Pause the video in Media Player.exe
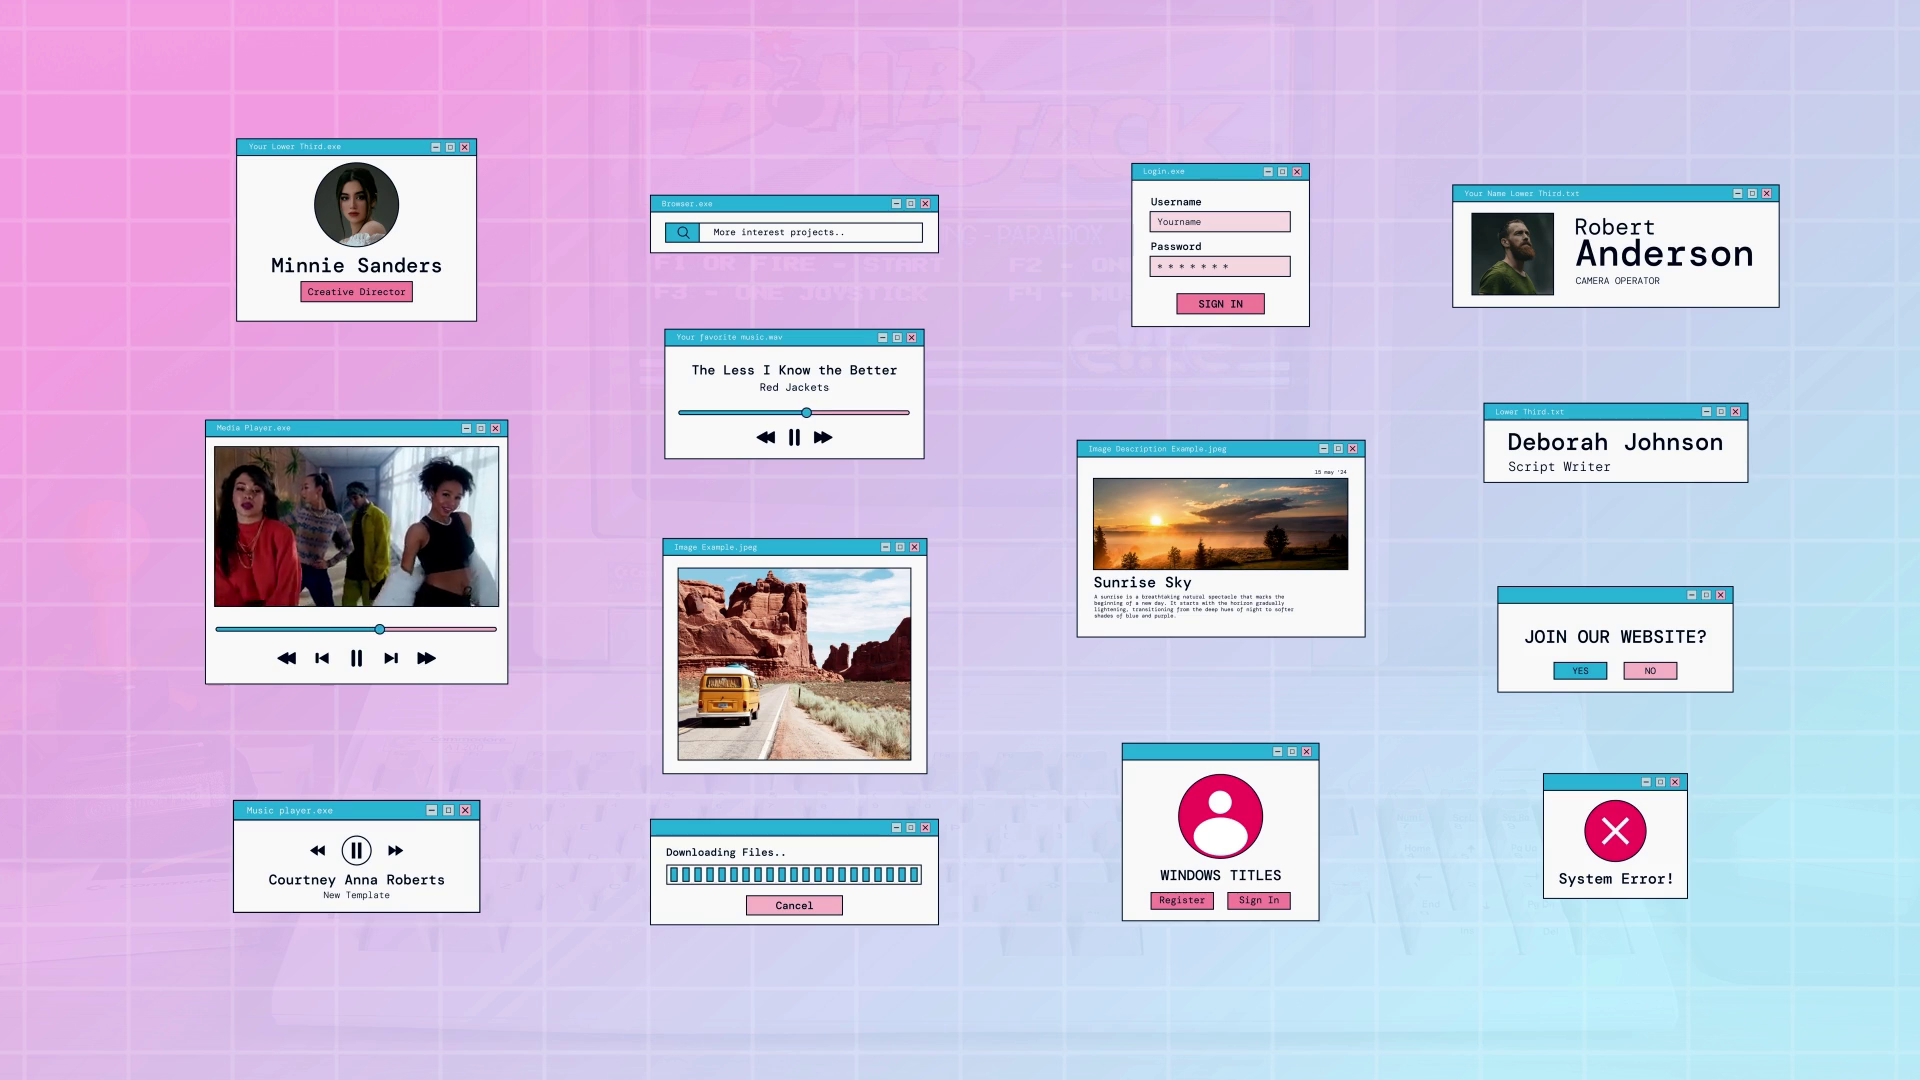Viewport: 1920px width, 1080px height. pos(356,658)
